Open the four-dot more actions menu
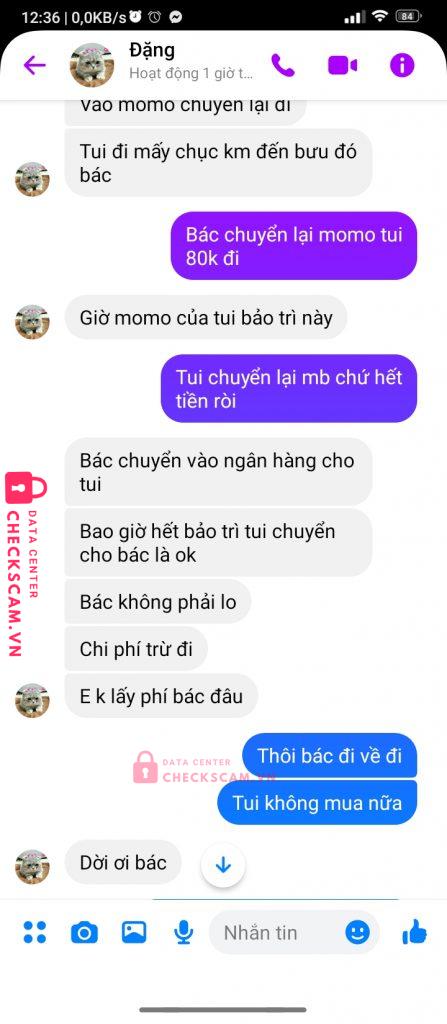The image size is (447, 1024). point(35,932)
